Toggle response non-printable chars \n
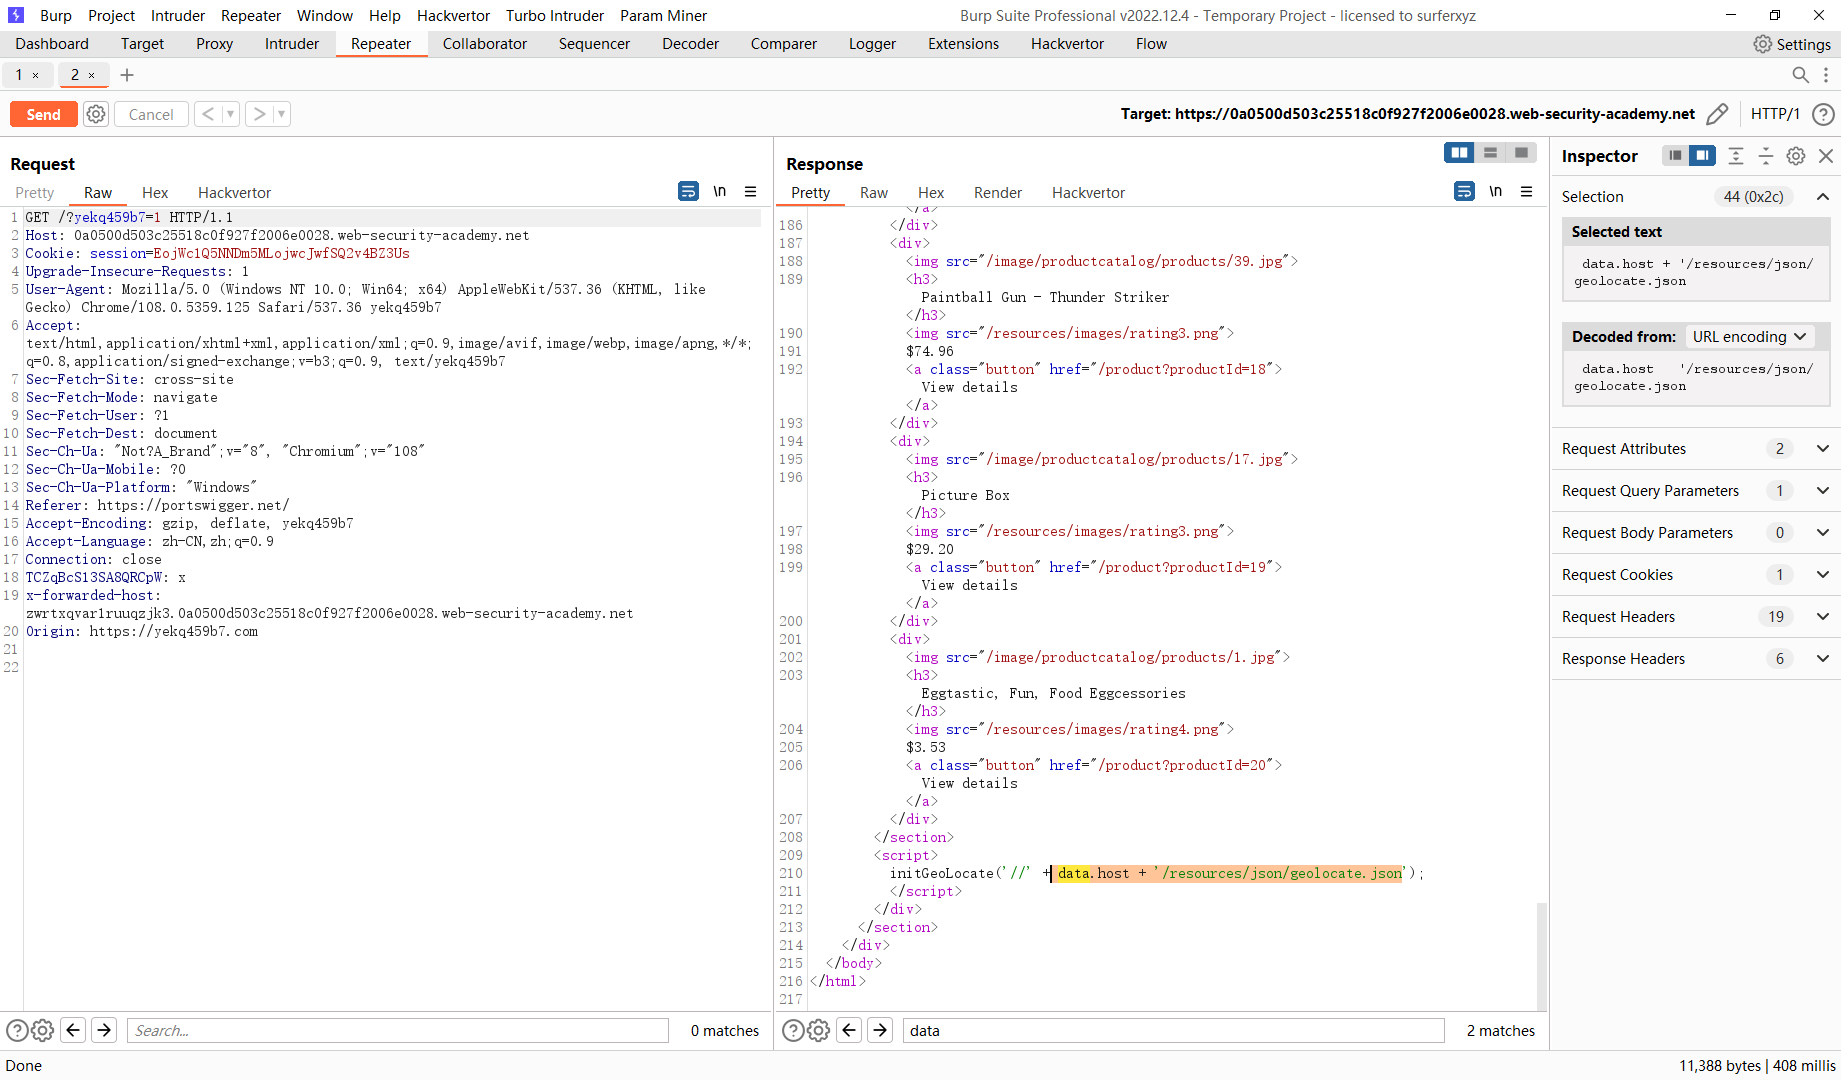This screenshot has height=1080, width=1841. click(x=1496, y=191)
